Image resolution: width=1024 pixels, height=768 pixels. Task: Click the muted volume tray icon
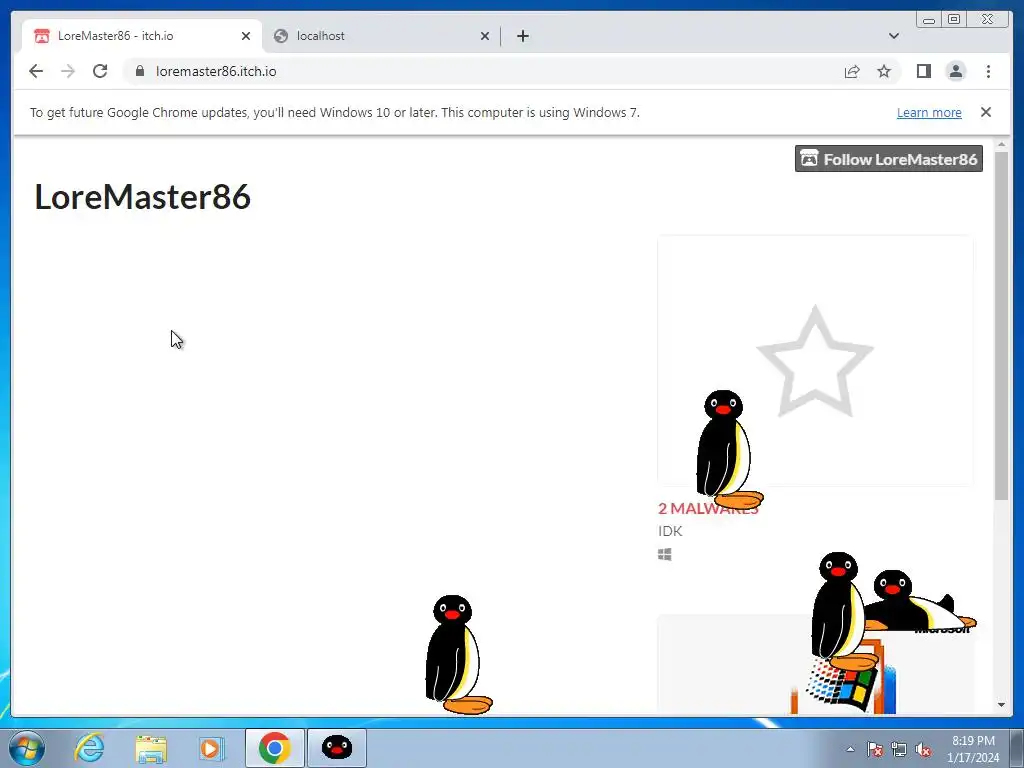(923, 749)
